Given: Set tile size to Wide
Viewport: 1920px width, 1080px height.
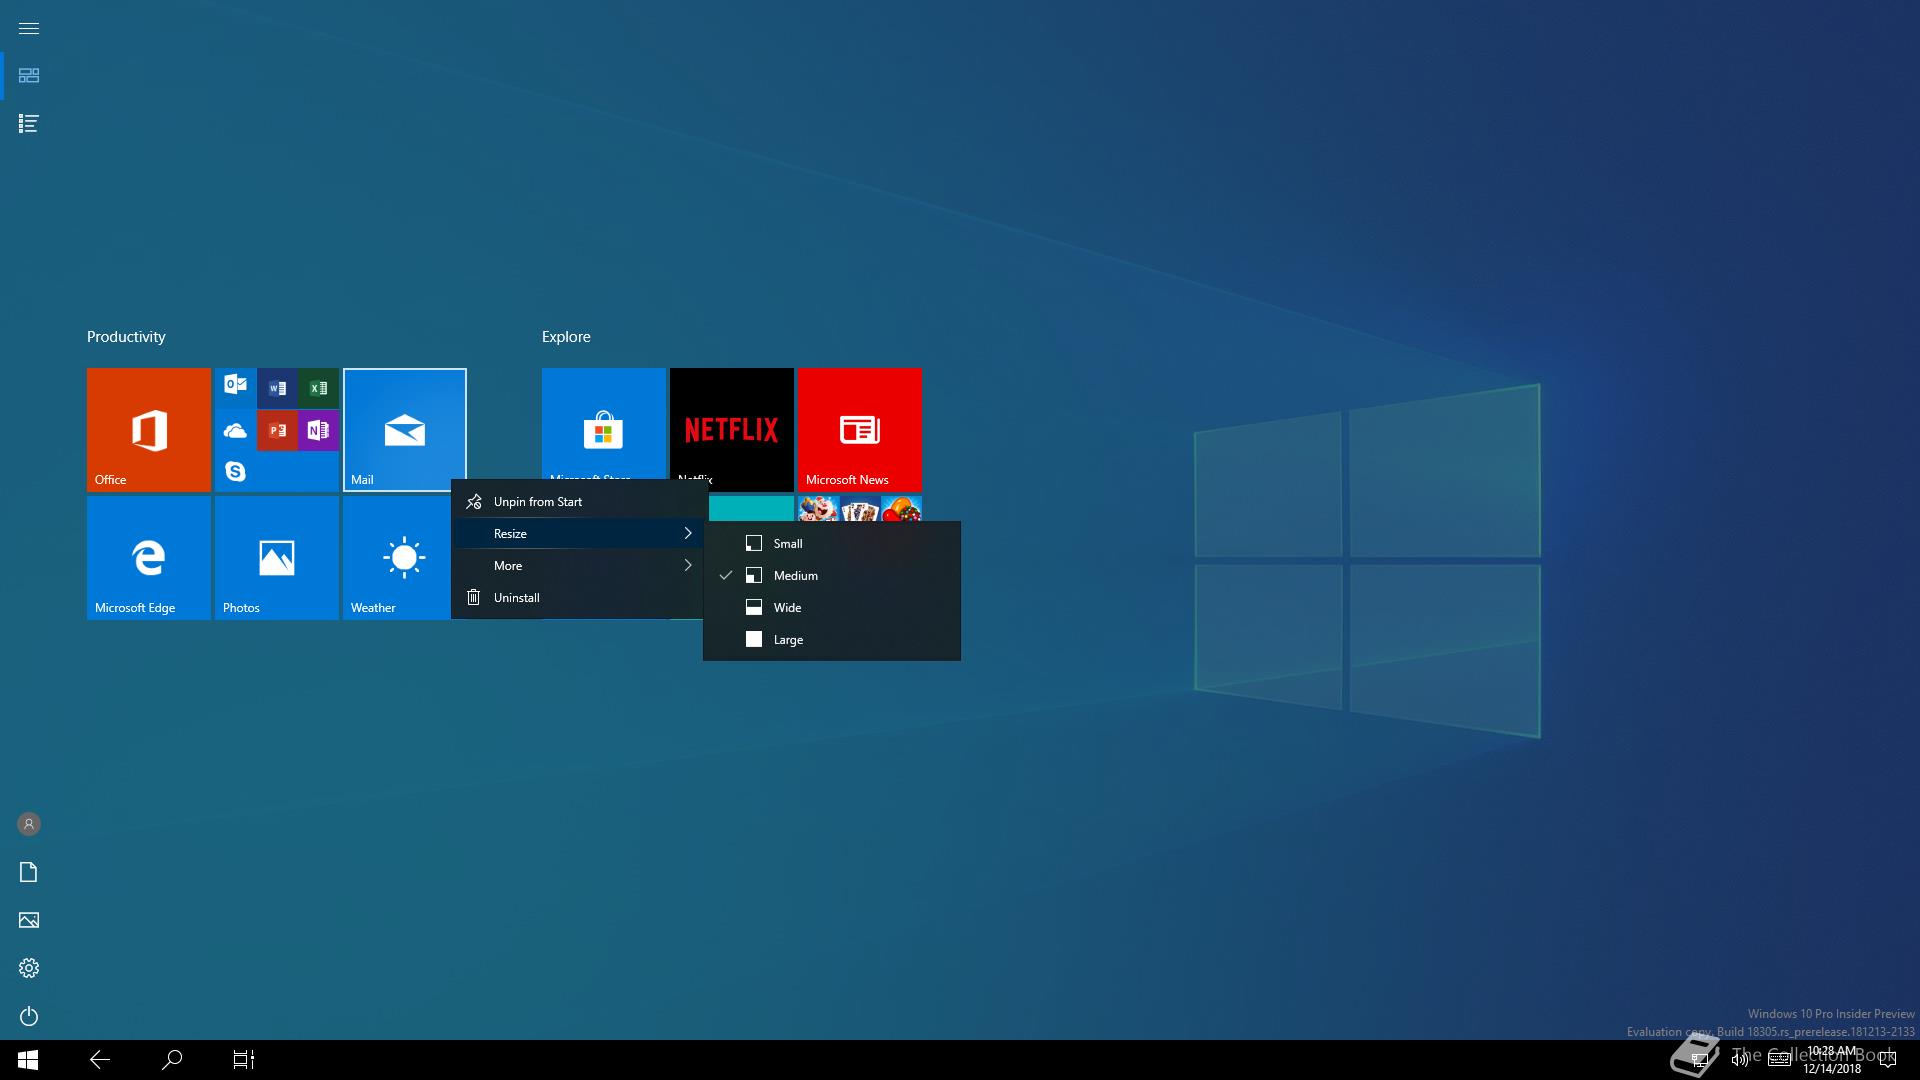Looking at the screenshot, I should pos(832,608).
